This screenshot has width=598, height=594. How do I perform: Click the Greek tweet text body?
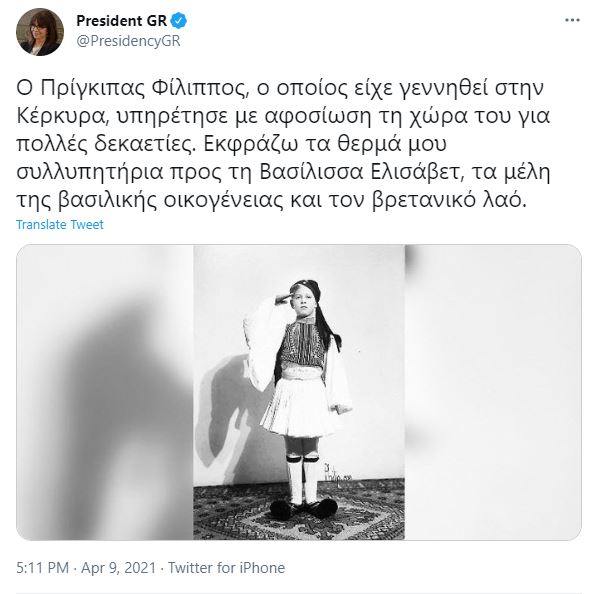tap(283, 144)
